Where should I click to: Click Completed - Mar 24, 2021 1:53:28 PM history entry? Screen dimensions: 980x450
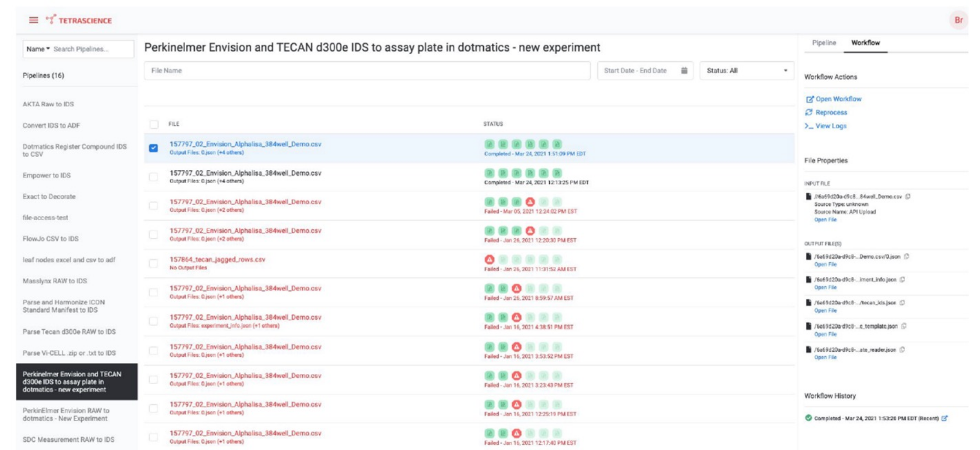pyautogui.click(x=876, y=418)
